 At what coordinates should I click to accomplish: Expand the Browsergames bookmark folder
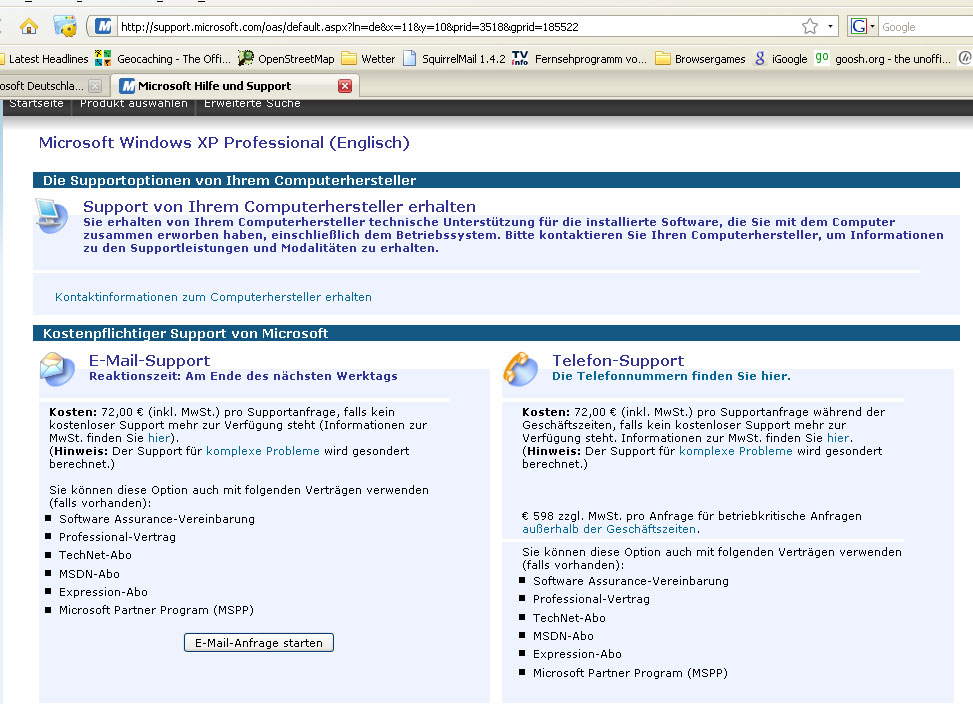click(x=701, y=59)
